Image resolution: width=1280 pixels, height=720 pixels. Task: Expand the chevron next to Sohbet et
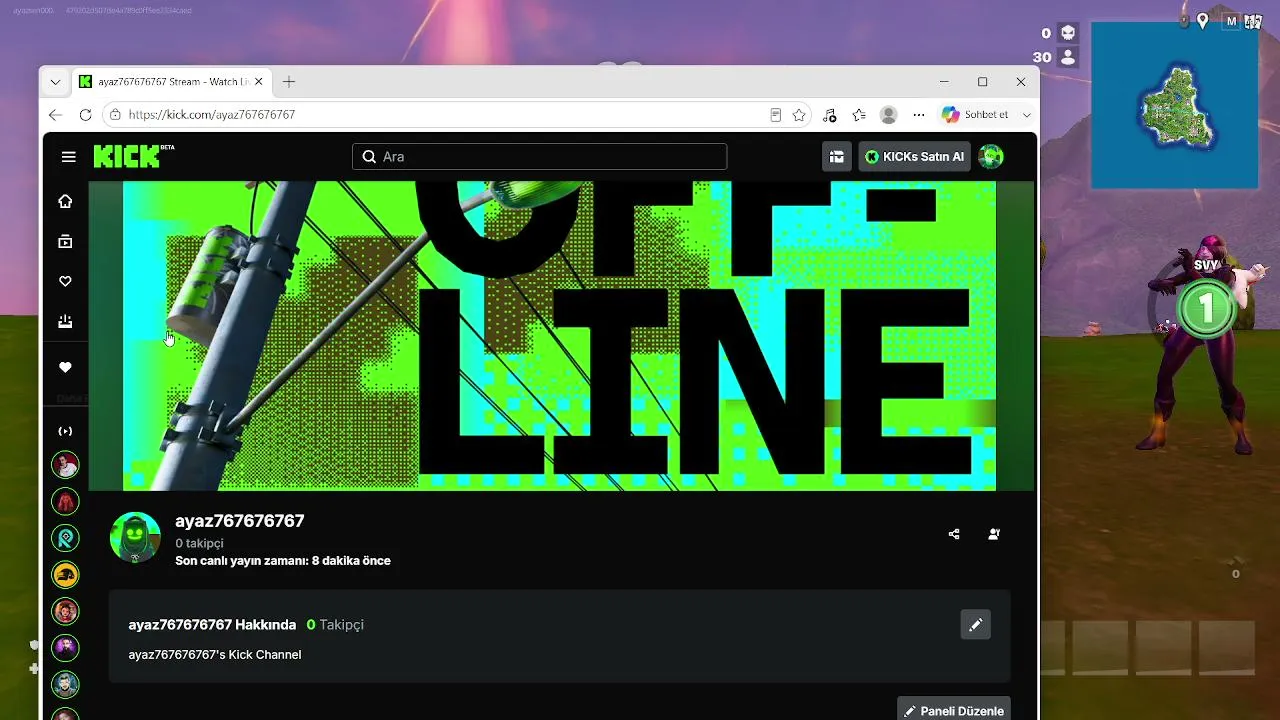tap(1026, 115)
